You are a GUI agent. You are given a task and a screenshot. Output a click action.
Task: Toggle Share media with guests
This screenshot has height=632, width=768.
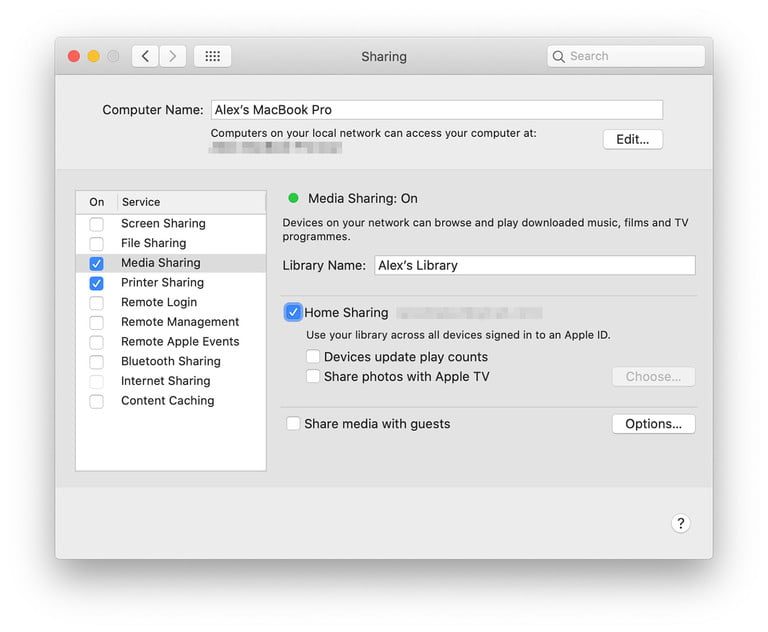click(x=293, y=424)
